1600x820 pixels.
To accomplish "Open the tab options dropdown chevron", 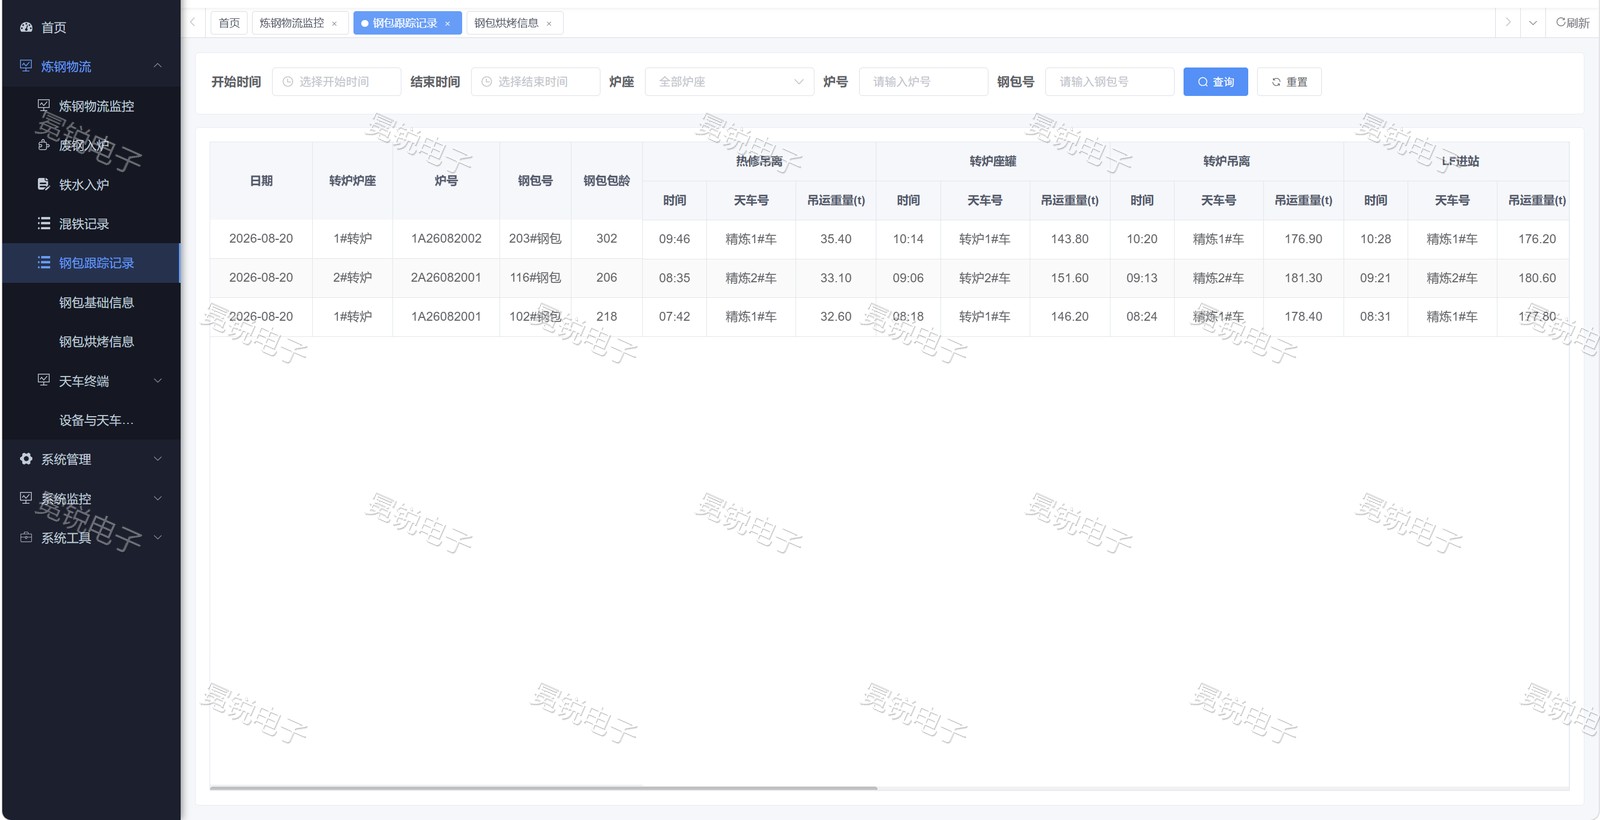I will pos(1533,22).
